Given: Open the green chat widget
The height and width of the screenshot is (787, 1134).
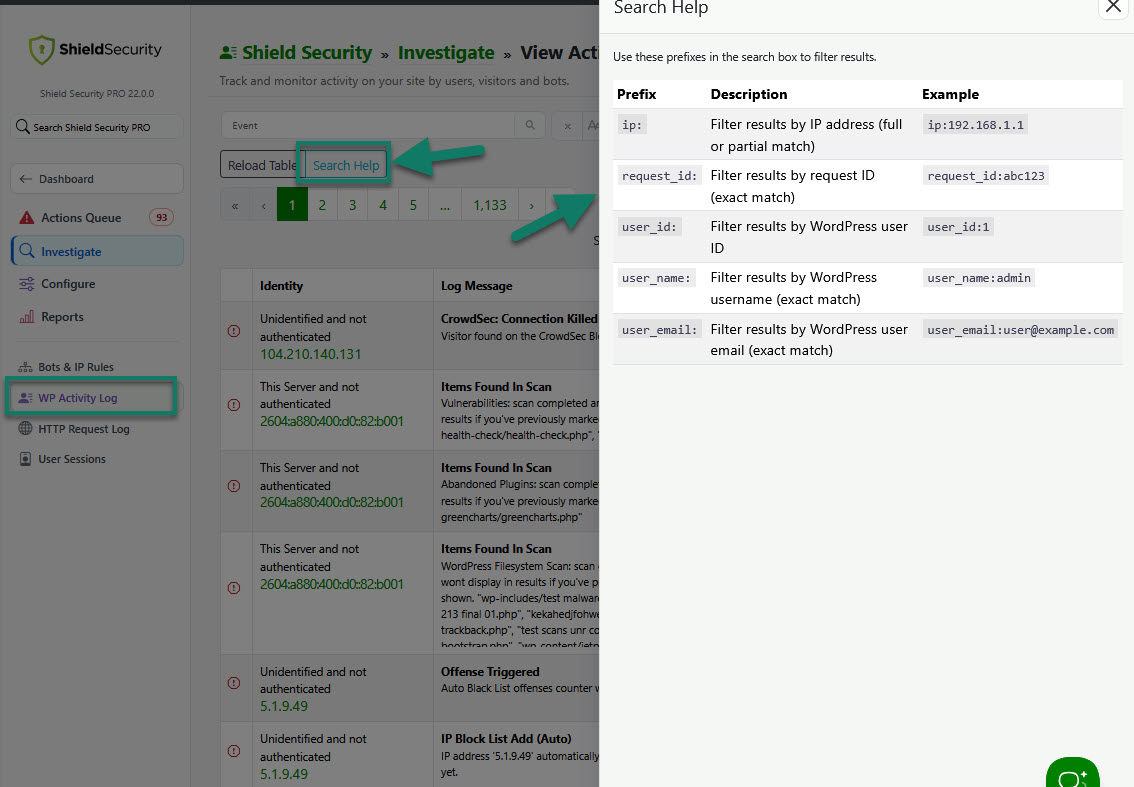Looking at the screenshot, I should point(1073,774).
